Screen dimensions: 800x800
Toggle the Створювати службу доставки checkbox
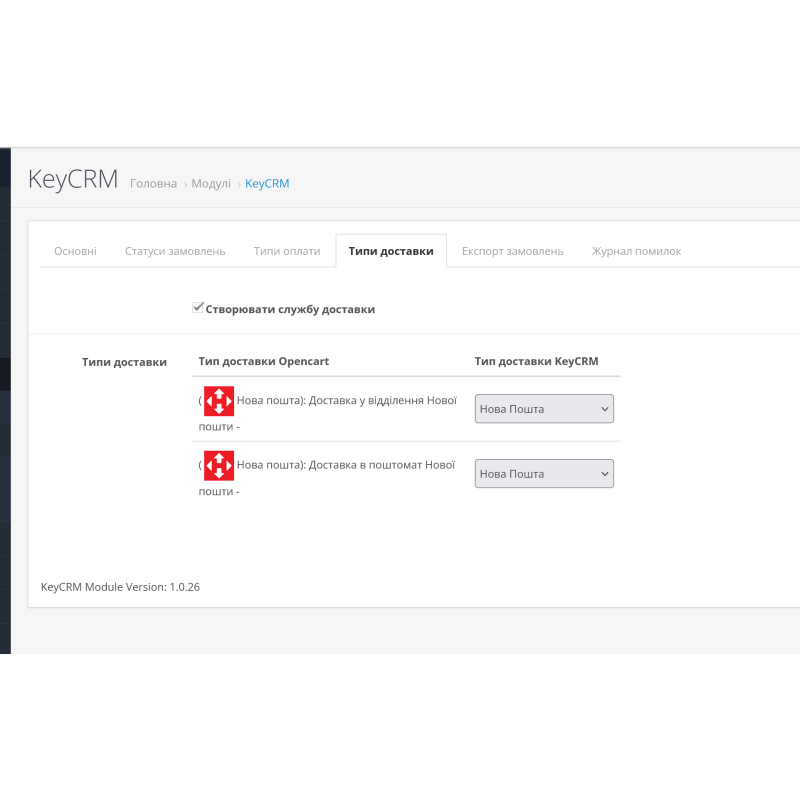pos(198,306)
